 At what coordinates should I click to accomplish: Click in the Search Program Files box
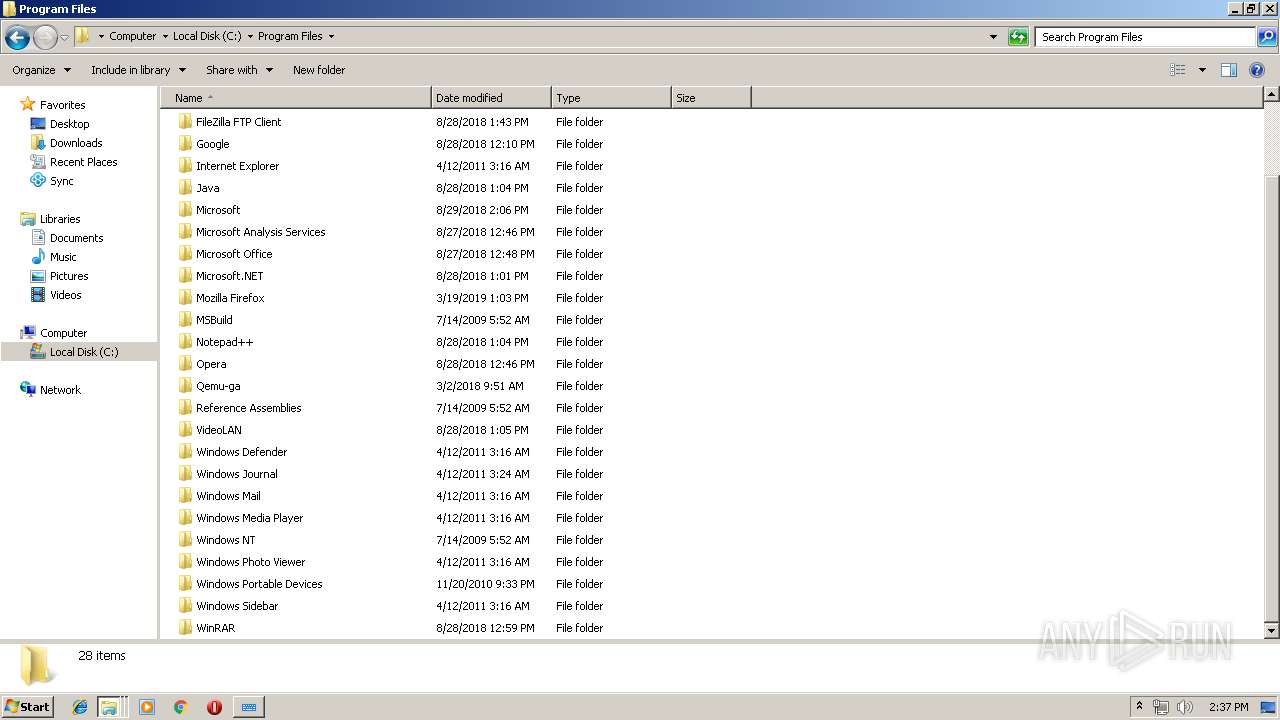point(1145,37)
